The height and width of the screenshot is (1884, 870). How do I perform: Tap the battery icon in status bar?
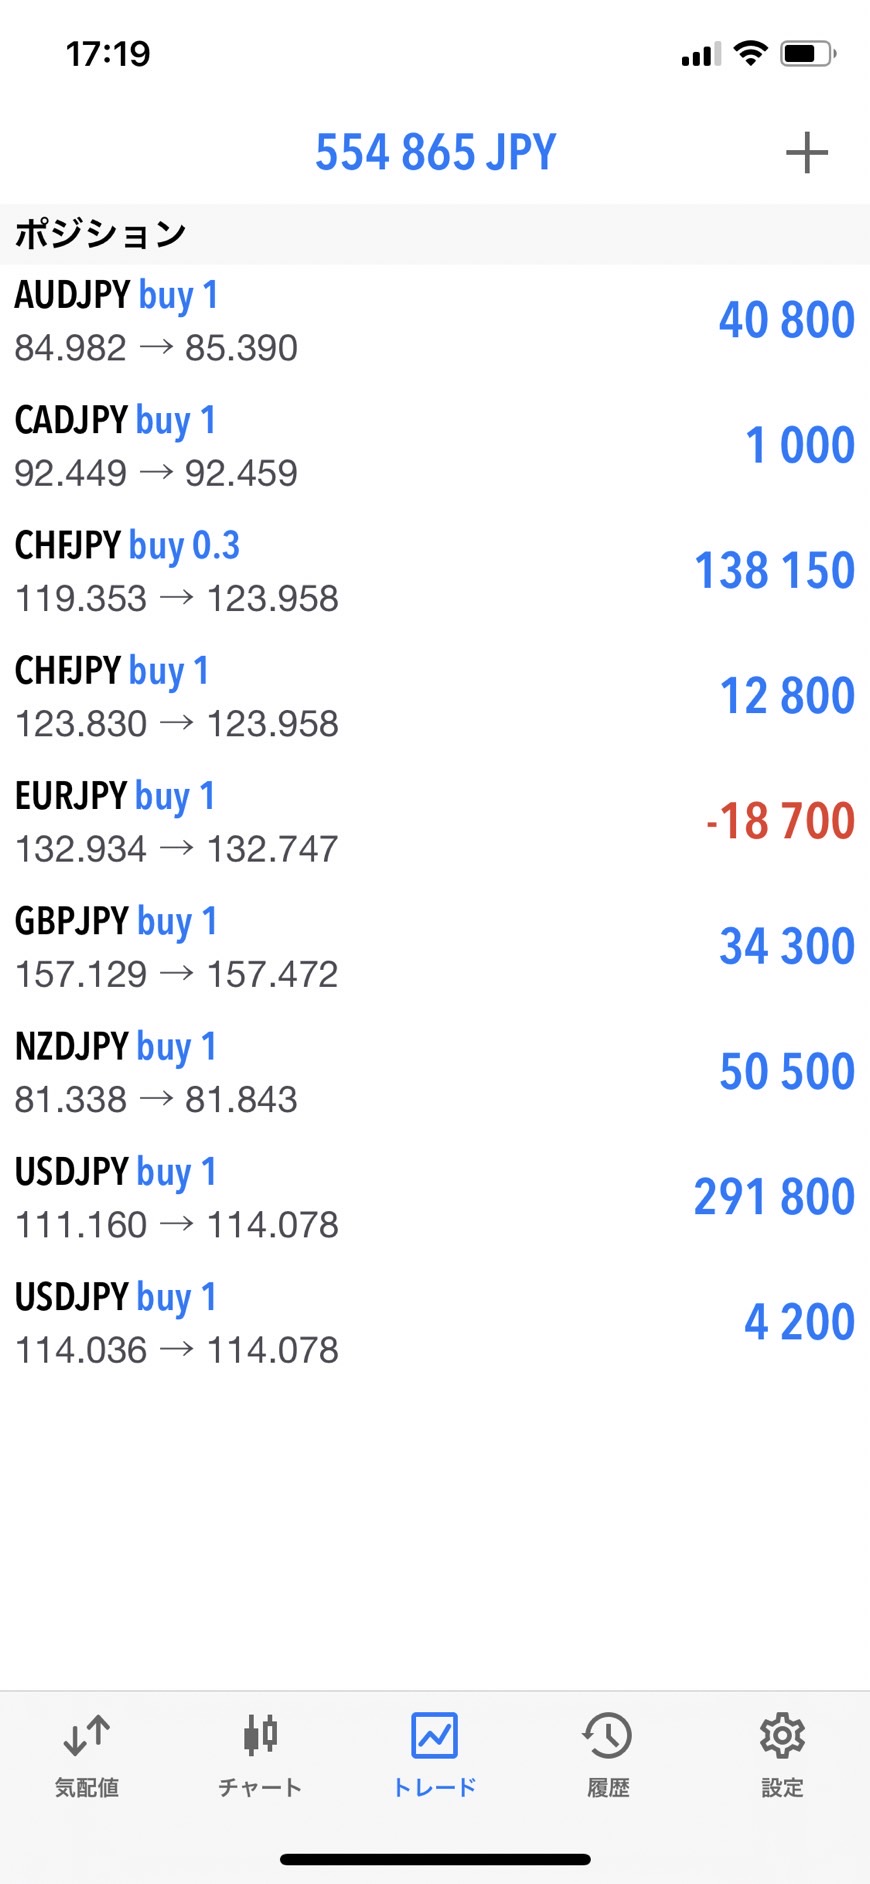point(808,54)
